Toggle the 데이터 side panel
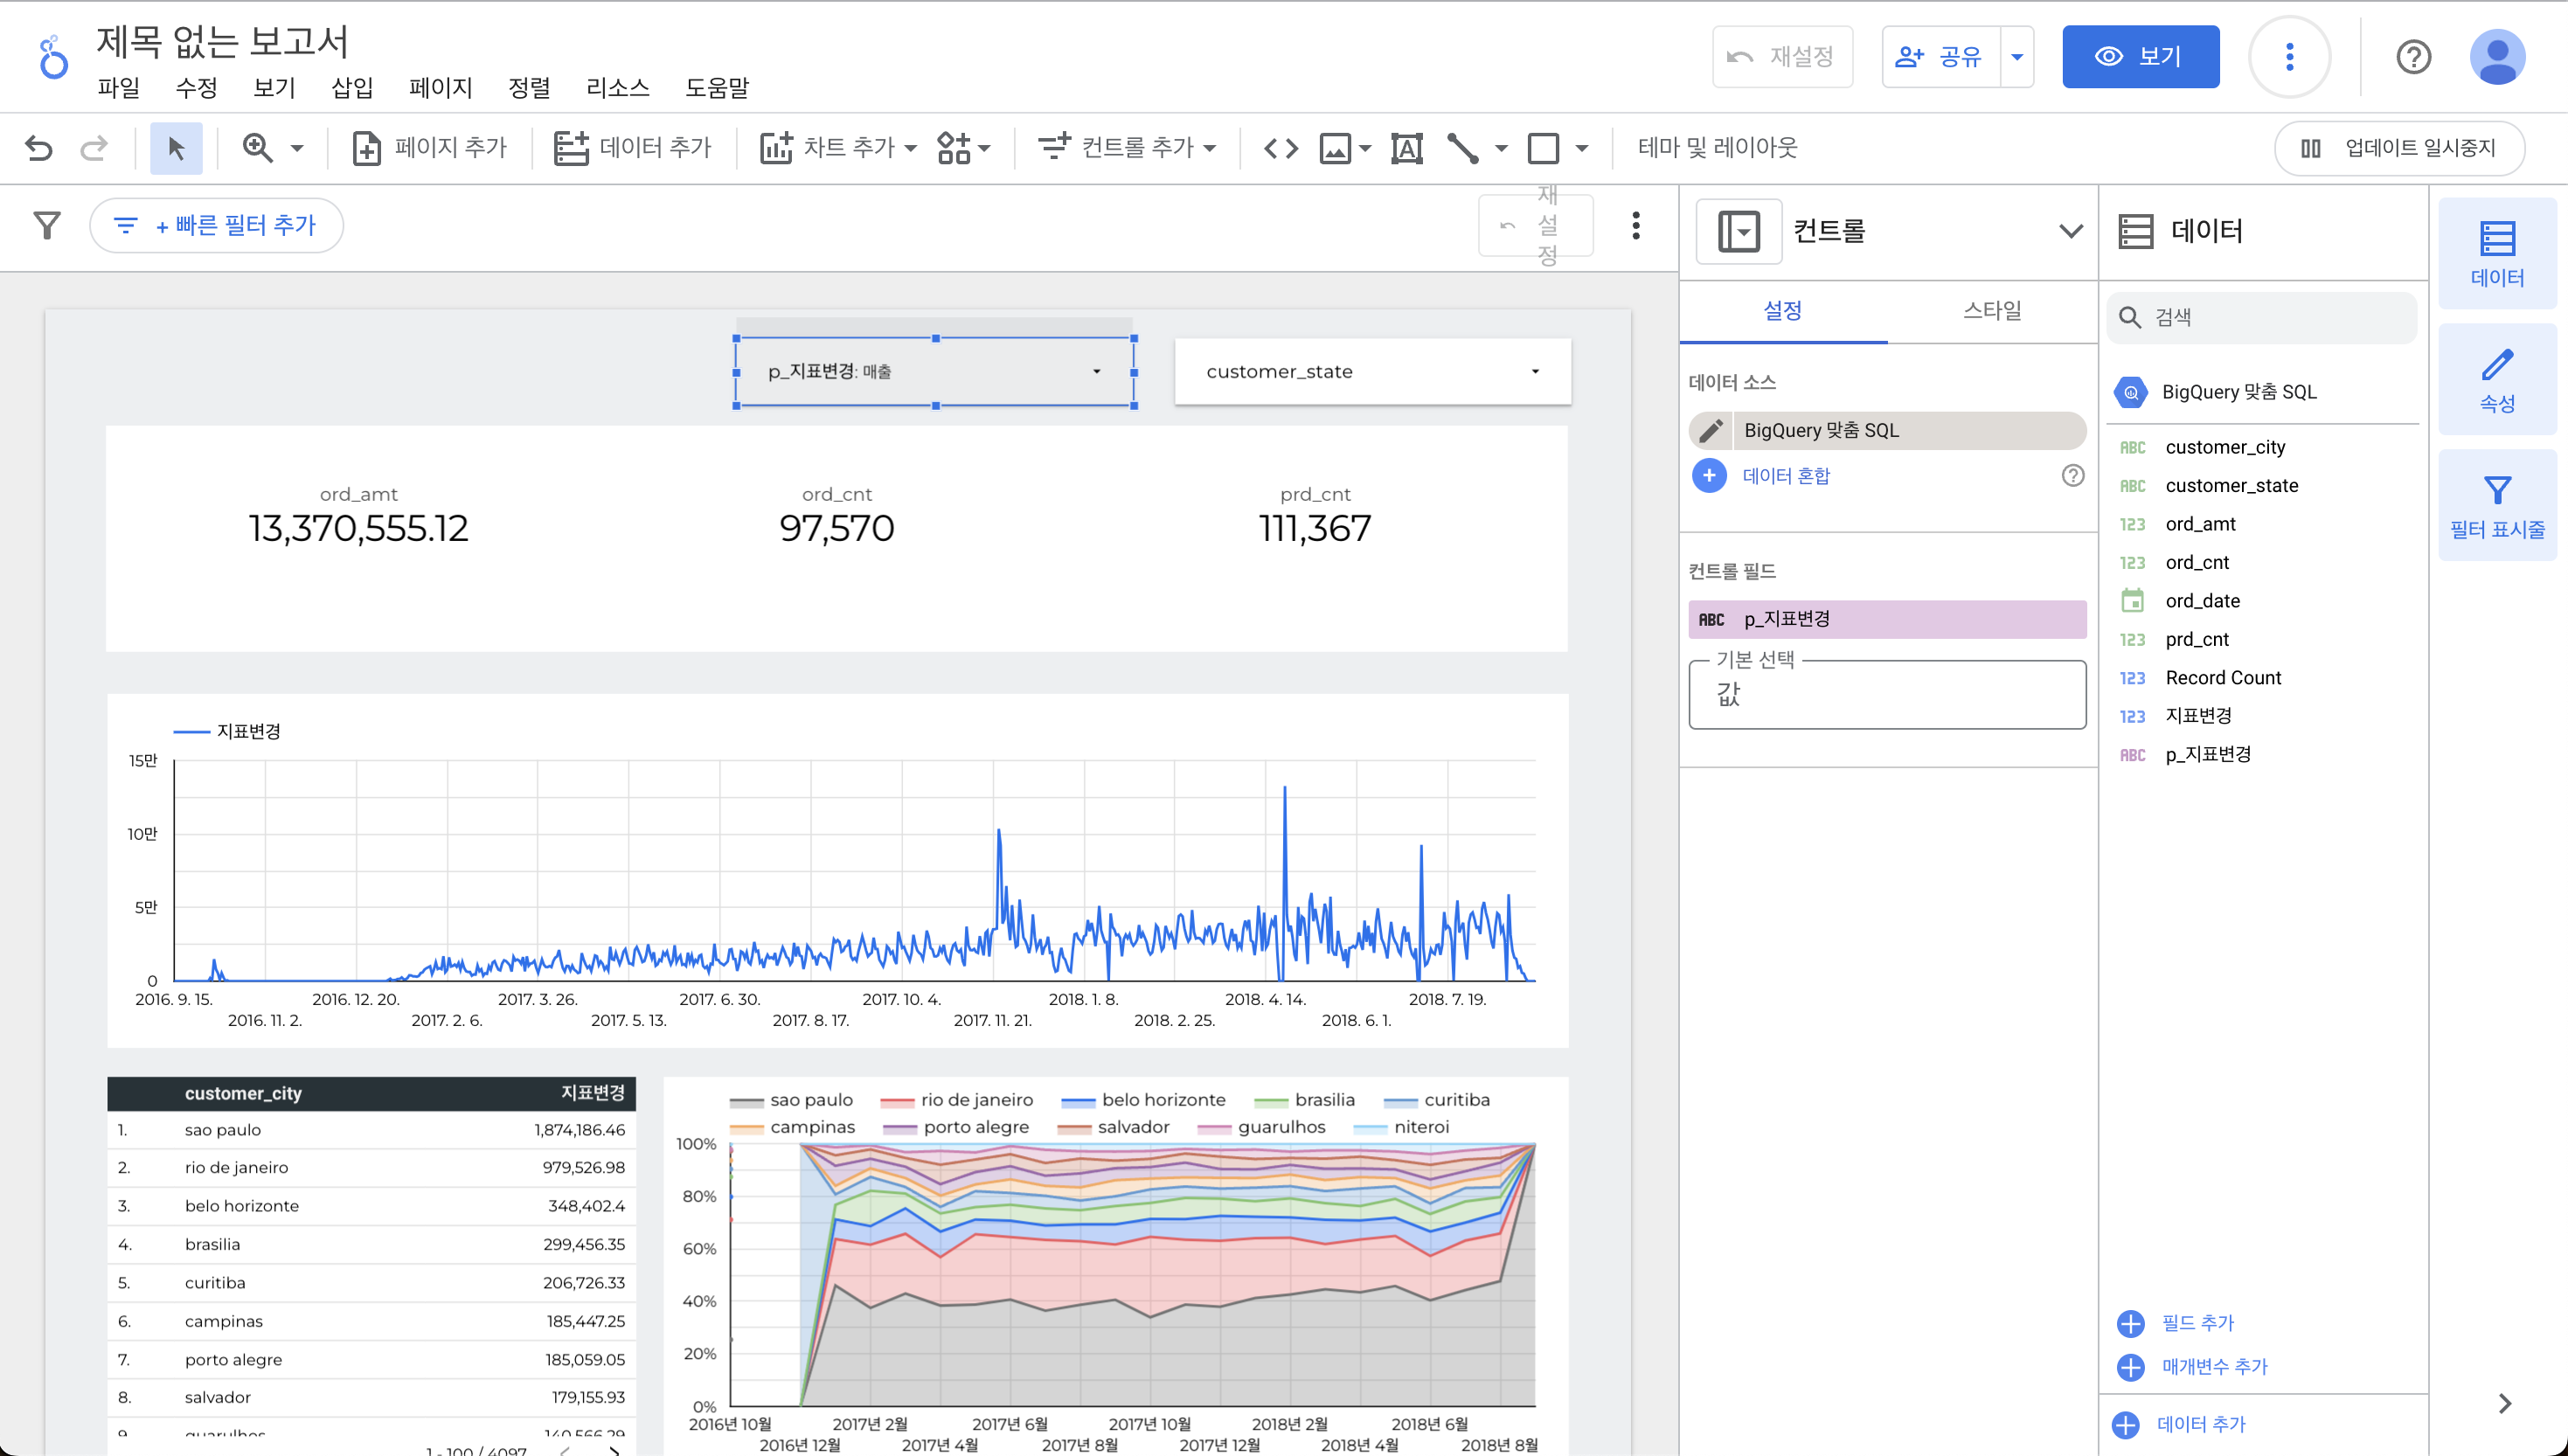 [x=2496, y=253]
